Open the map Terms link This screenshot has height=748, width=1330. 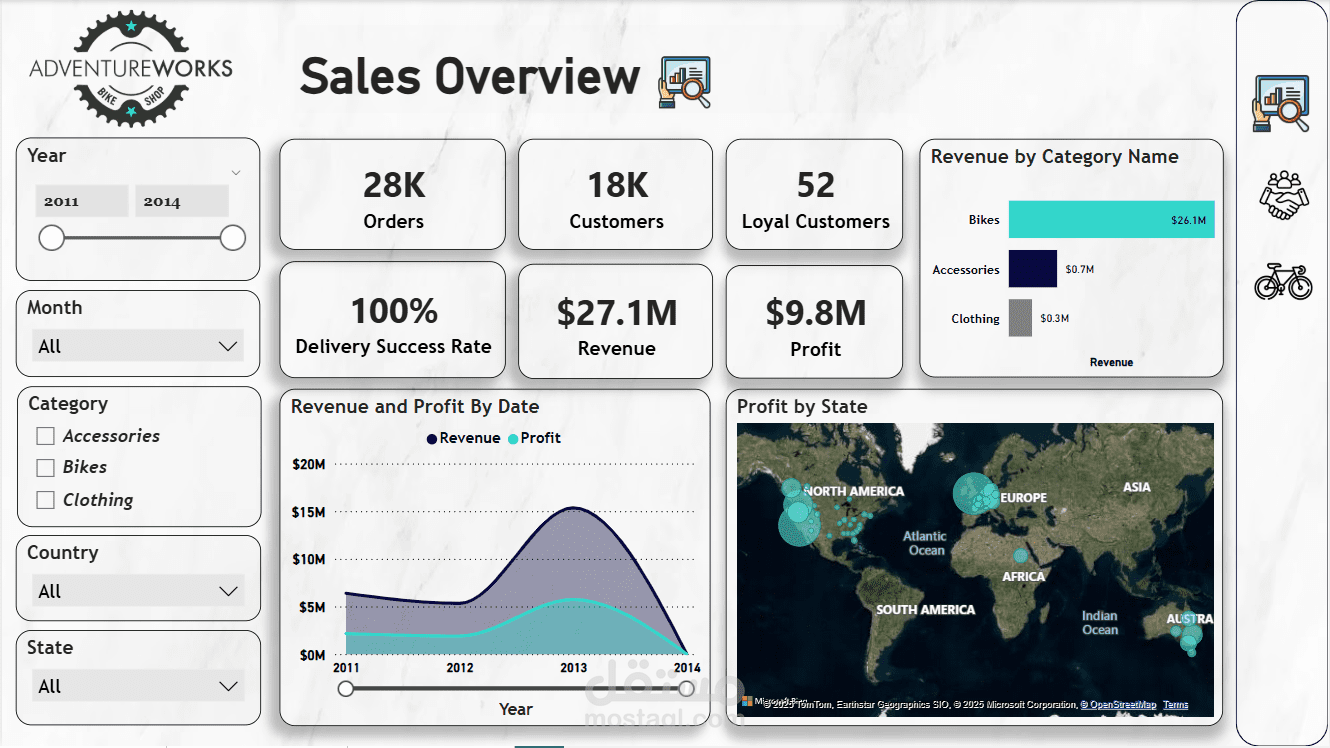point(1176,705)
